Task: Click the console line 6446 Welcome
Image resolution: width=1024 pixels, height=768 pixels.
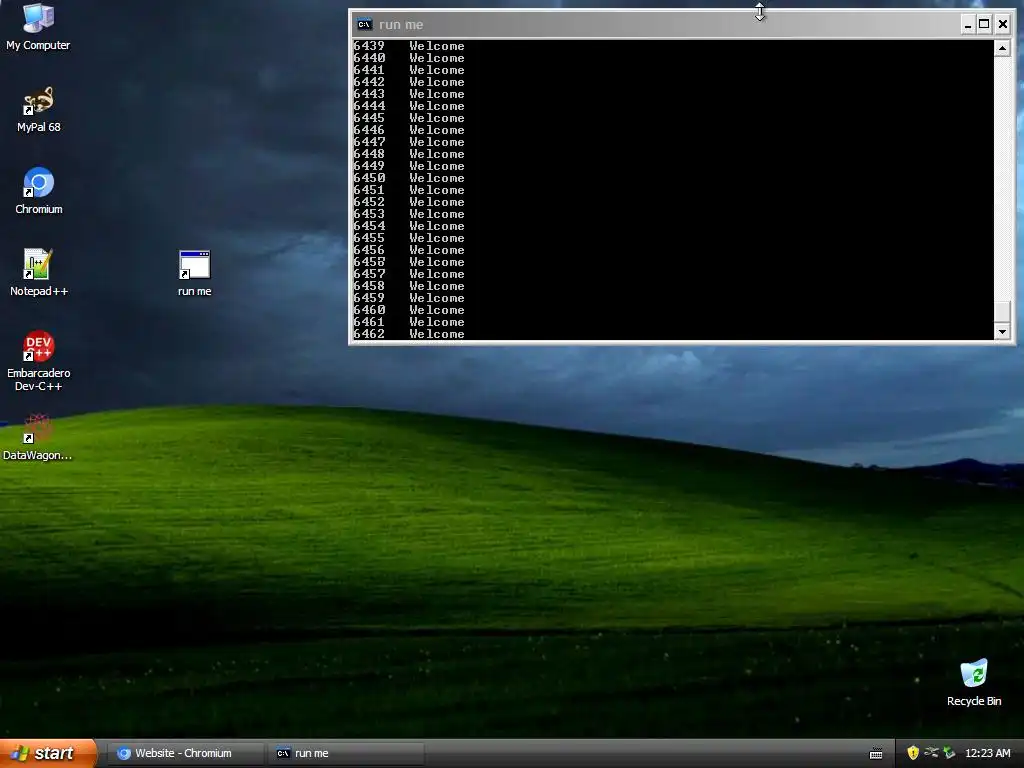Action: click(409, 130)
